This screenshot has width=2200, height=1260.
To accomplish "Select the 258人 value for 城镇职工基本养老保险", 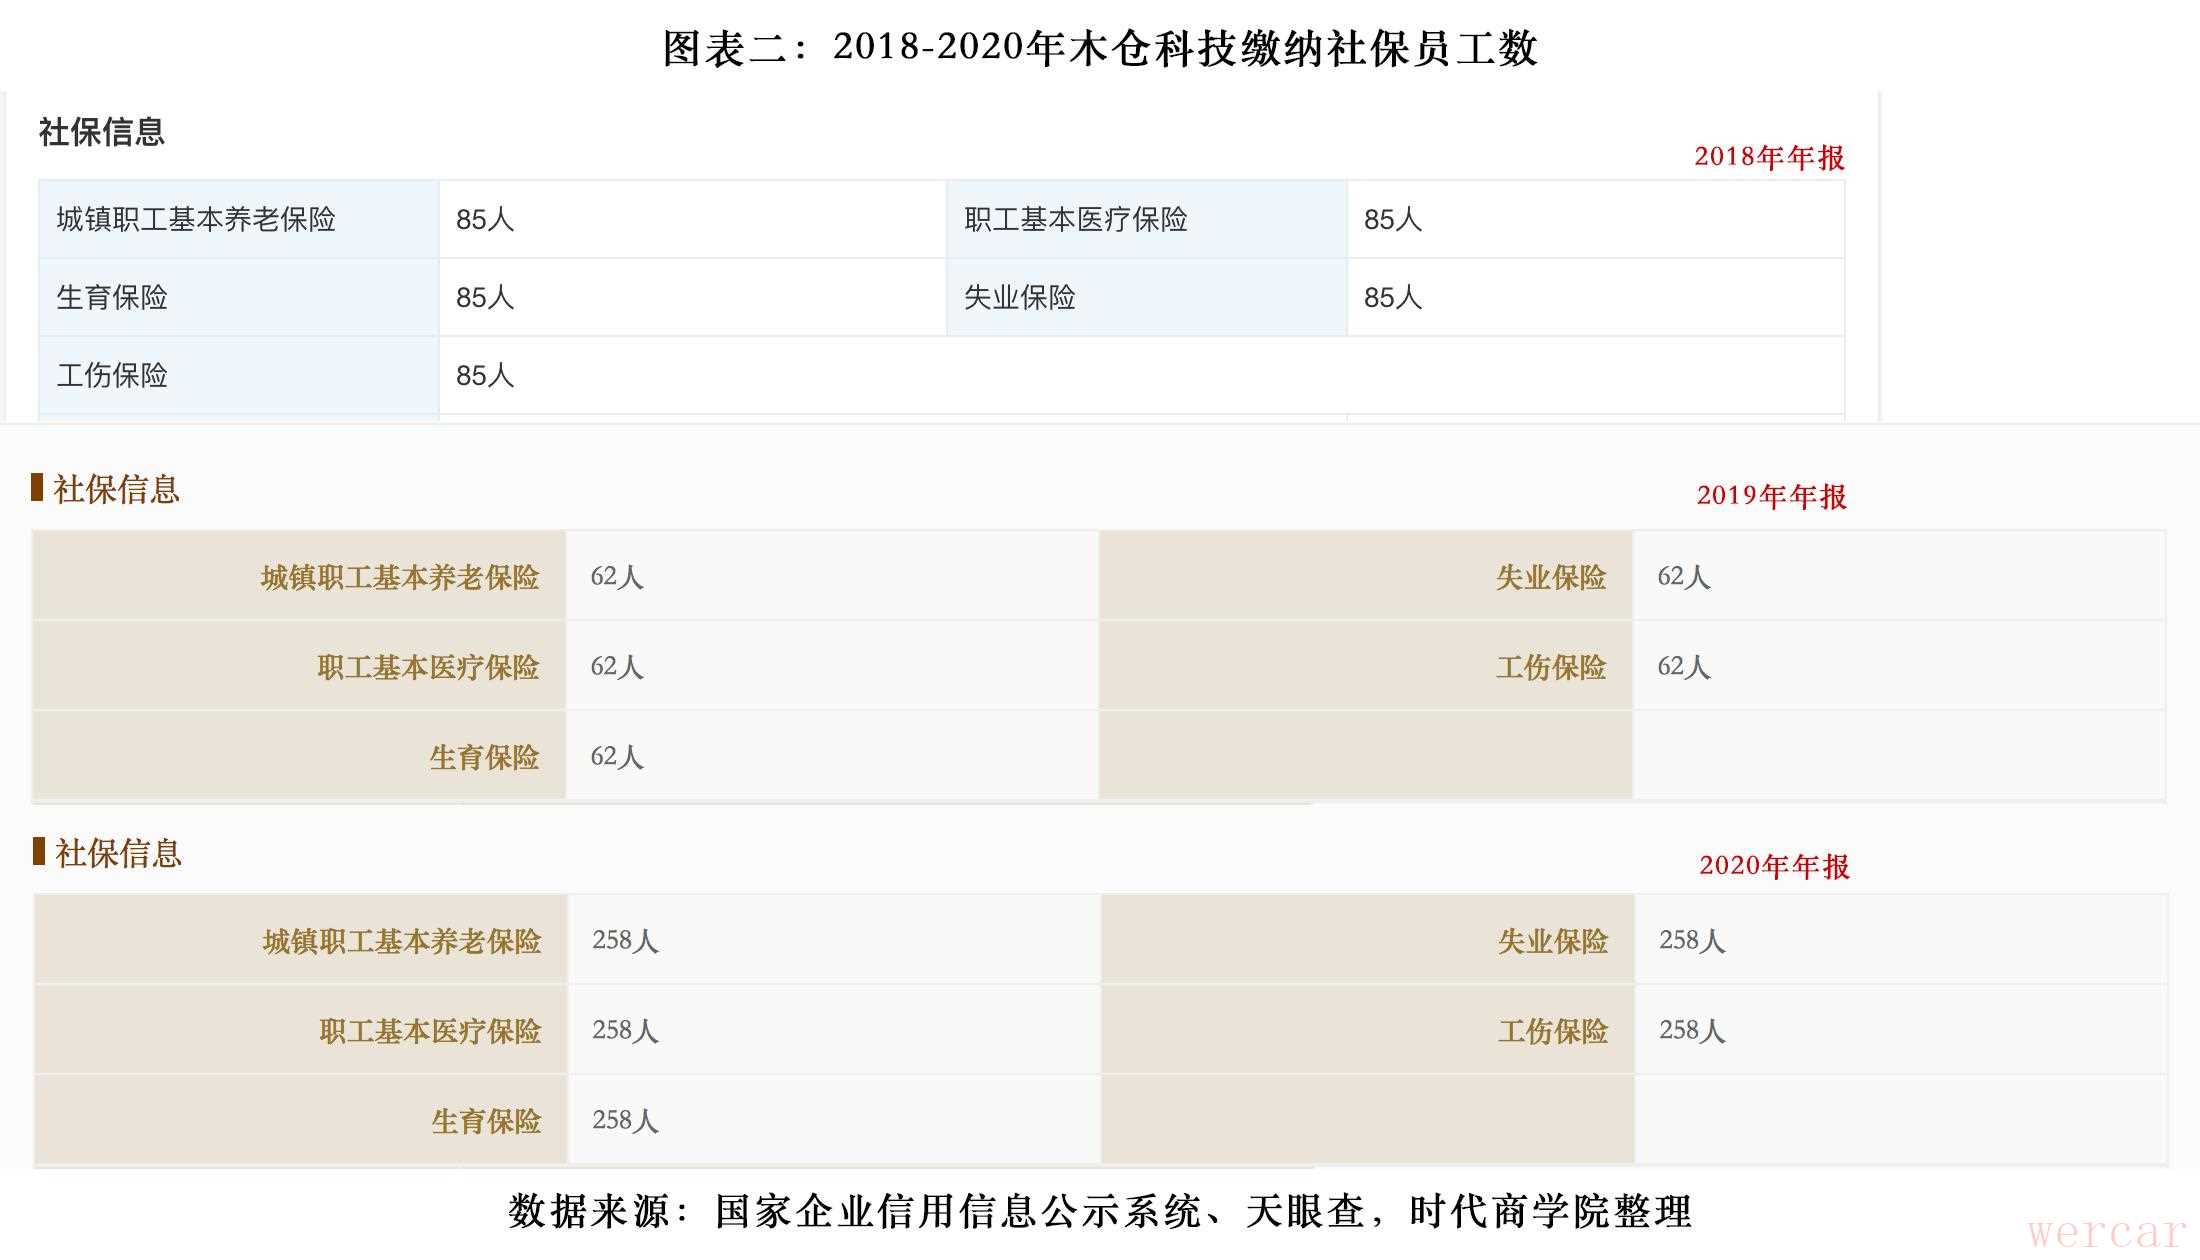I will click(x=625, y=940).
